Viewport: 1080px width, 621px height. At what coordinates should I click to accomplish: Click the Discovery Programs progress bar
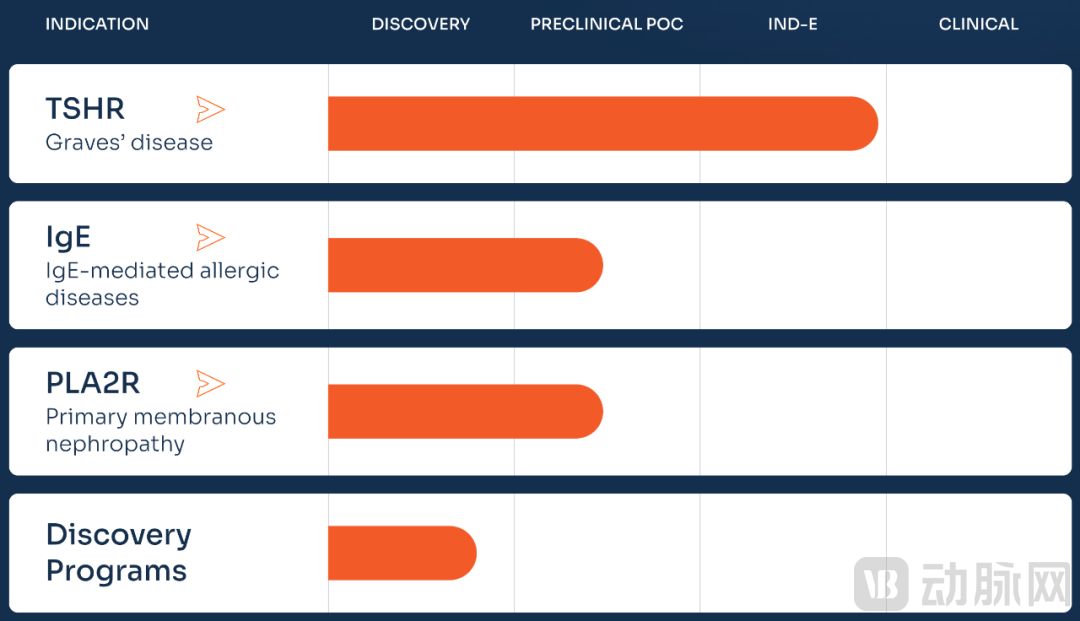[402, 553]
